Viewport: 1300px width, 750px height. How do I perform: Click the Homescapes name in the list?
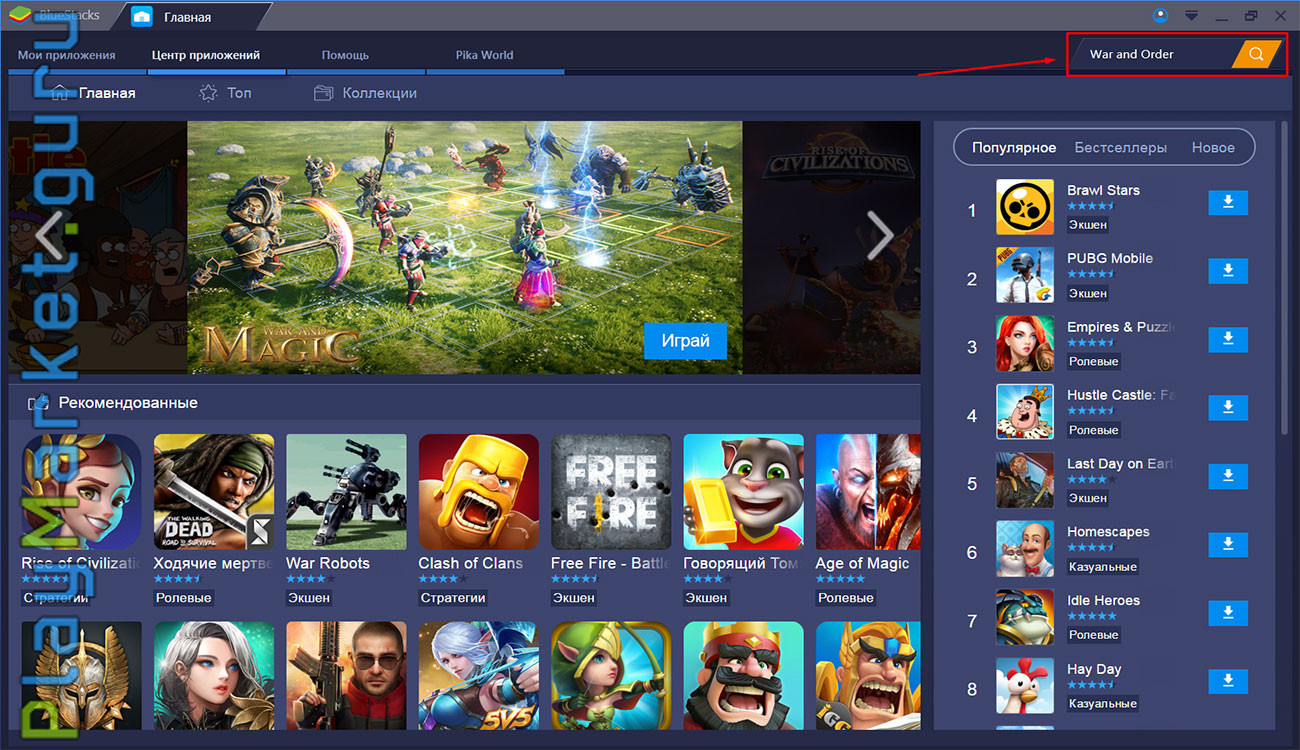pyautogui.click(x=1108, y=532)
